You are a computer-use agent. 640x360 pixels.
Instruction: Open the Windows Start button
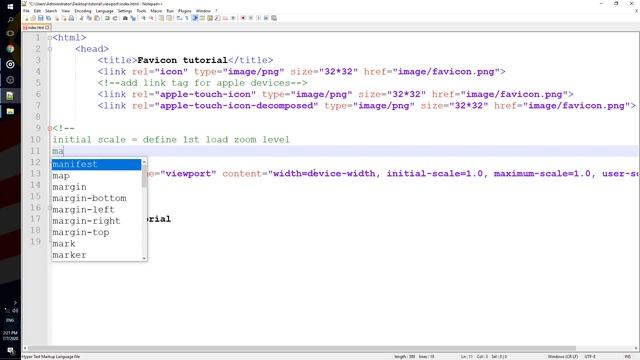coord(10,7)
